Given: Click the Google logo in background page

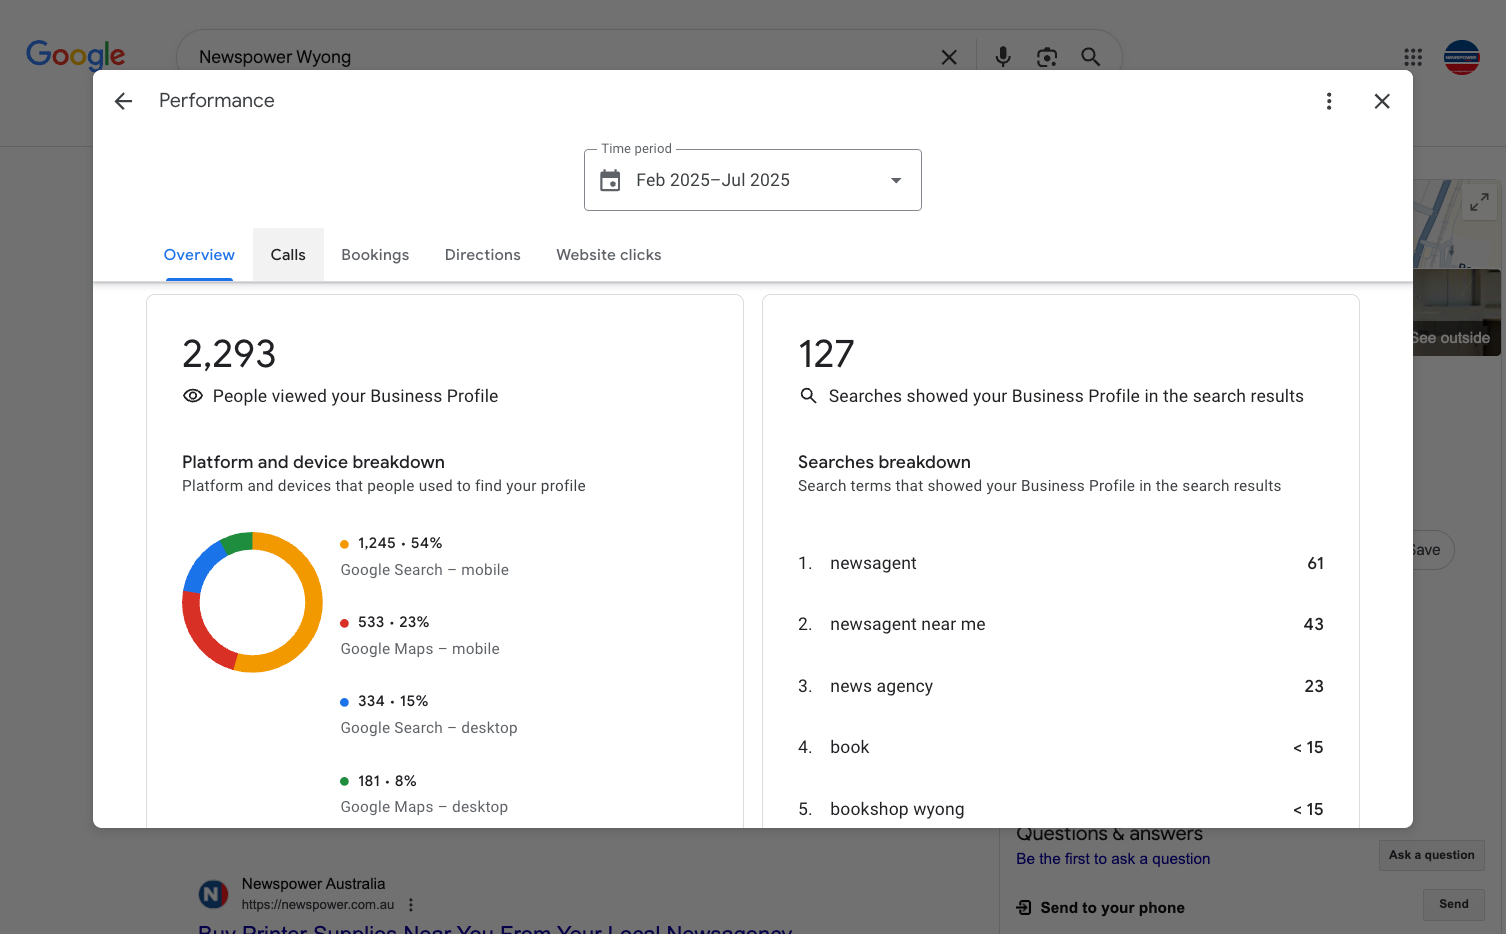Looking at the screenshot, I should (x=76, y=54).
